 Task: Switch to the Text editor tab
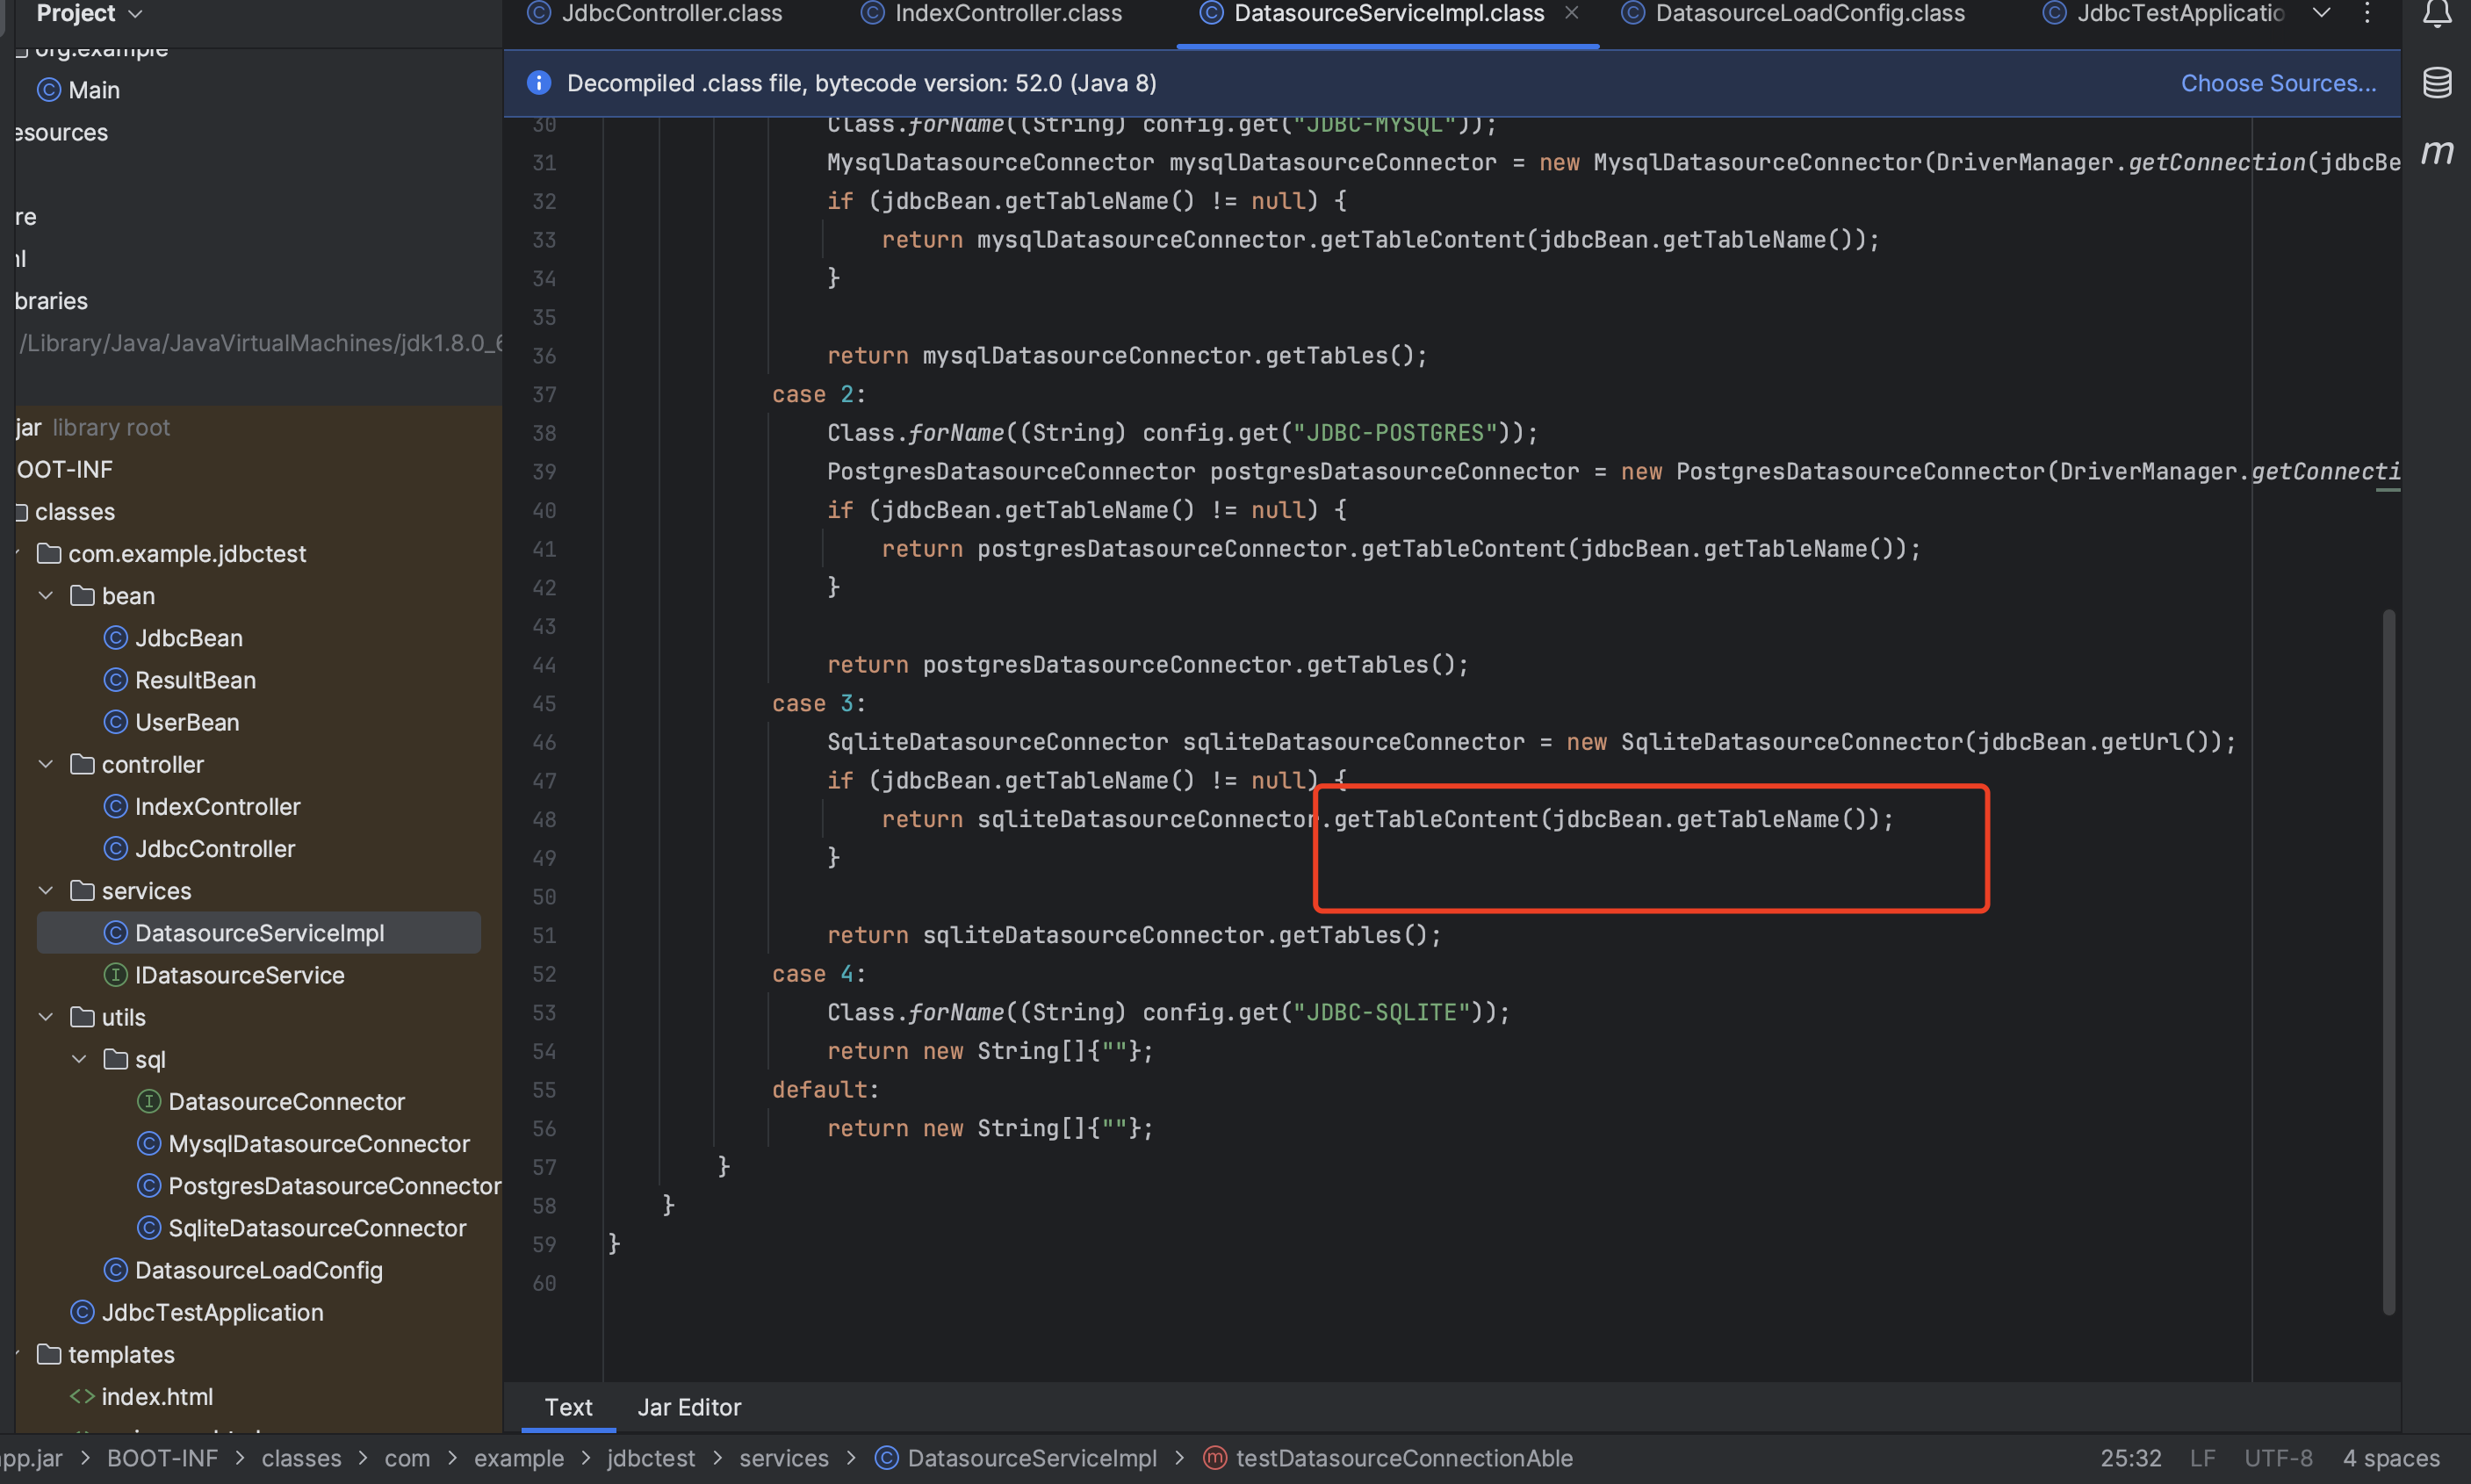pos(568,1407)
